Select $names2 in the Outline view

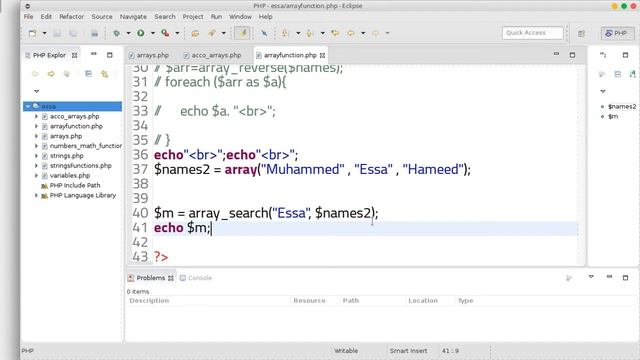[x=622, y=107]
